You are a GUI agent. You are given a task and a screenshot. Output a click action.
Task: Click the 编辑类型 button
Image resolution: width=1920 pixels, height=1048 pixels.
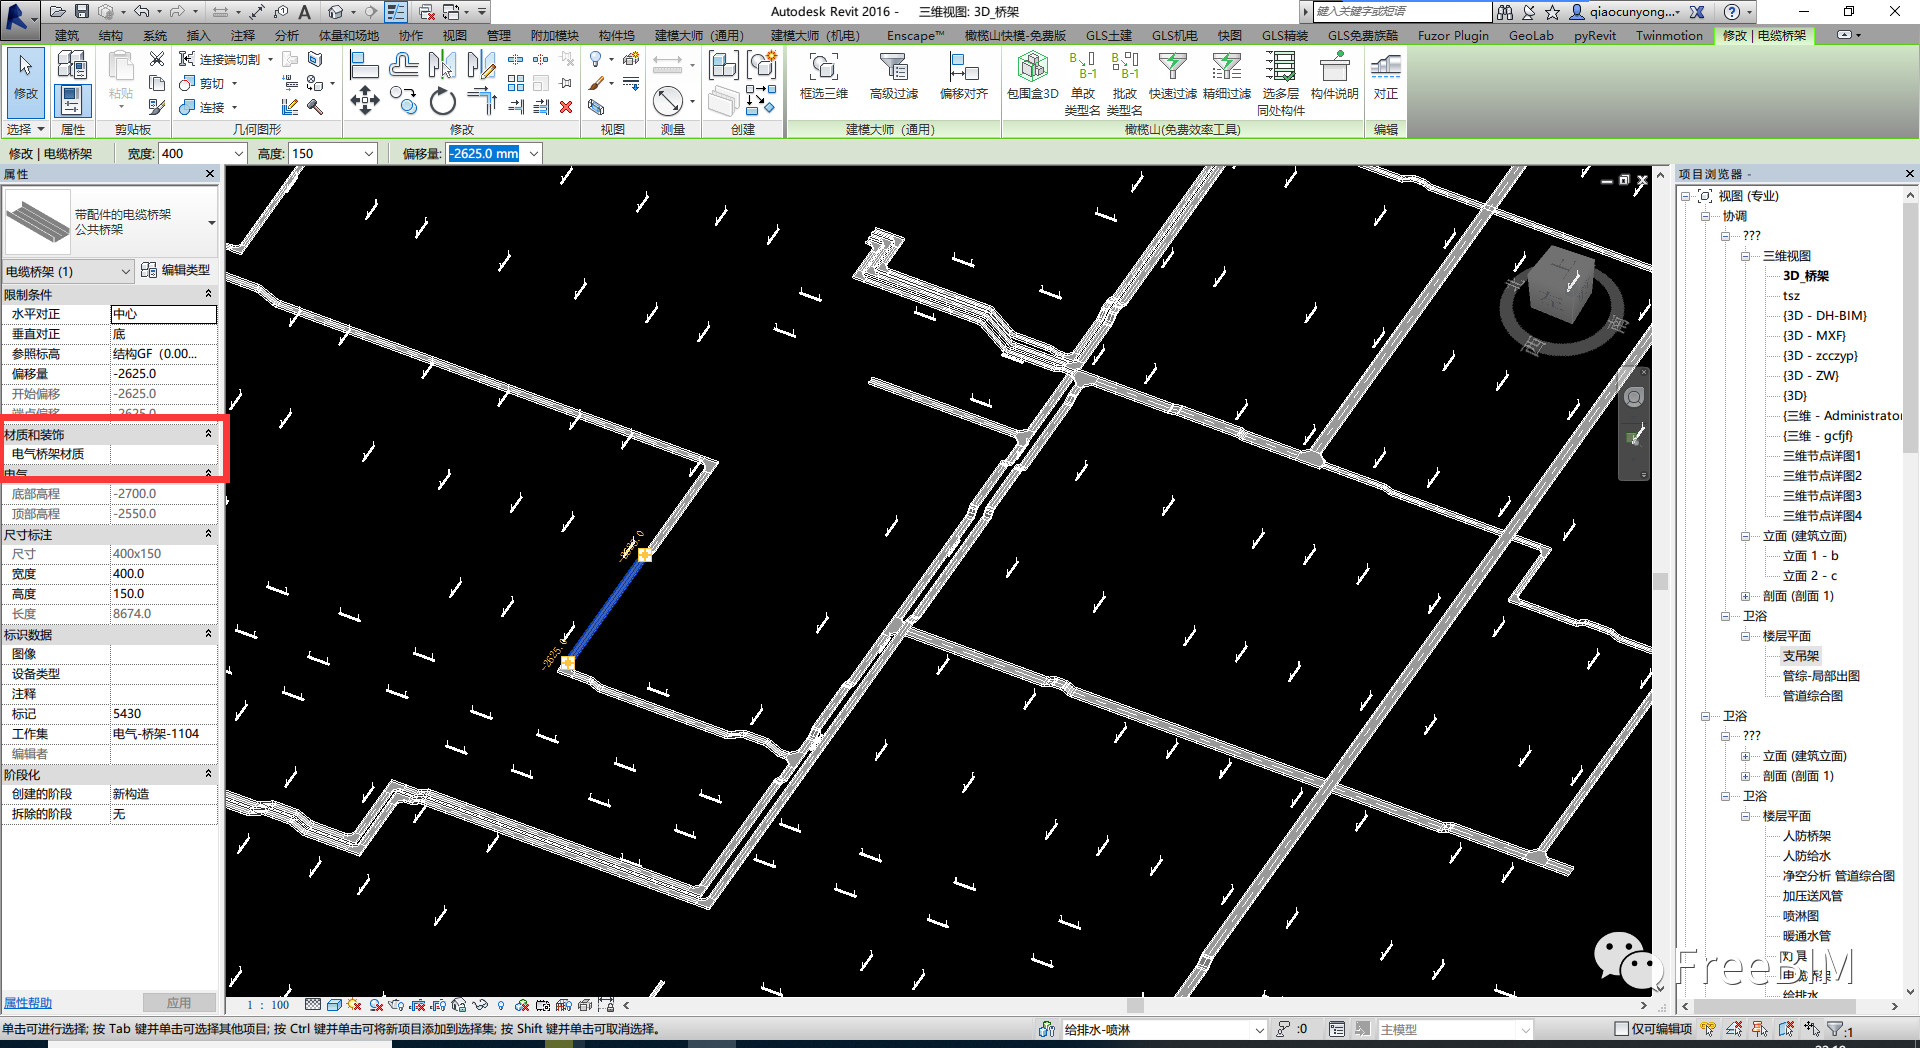point(176,270)
